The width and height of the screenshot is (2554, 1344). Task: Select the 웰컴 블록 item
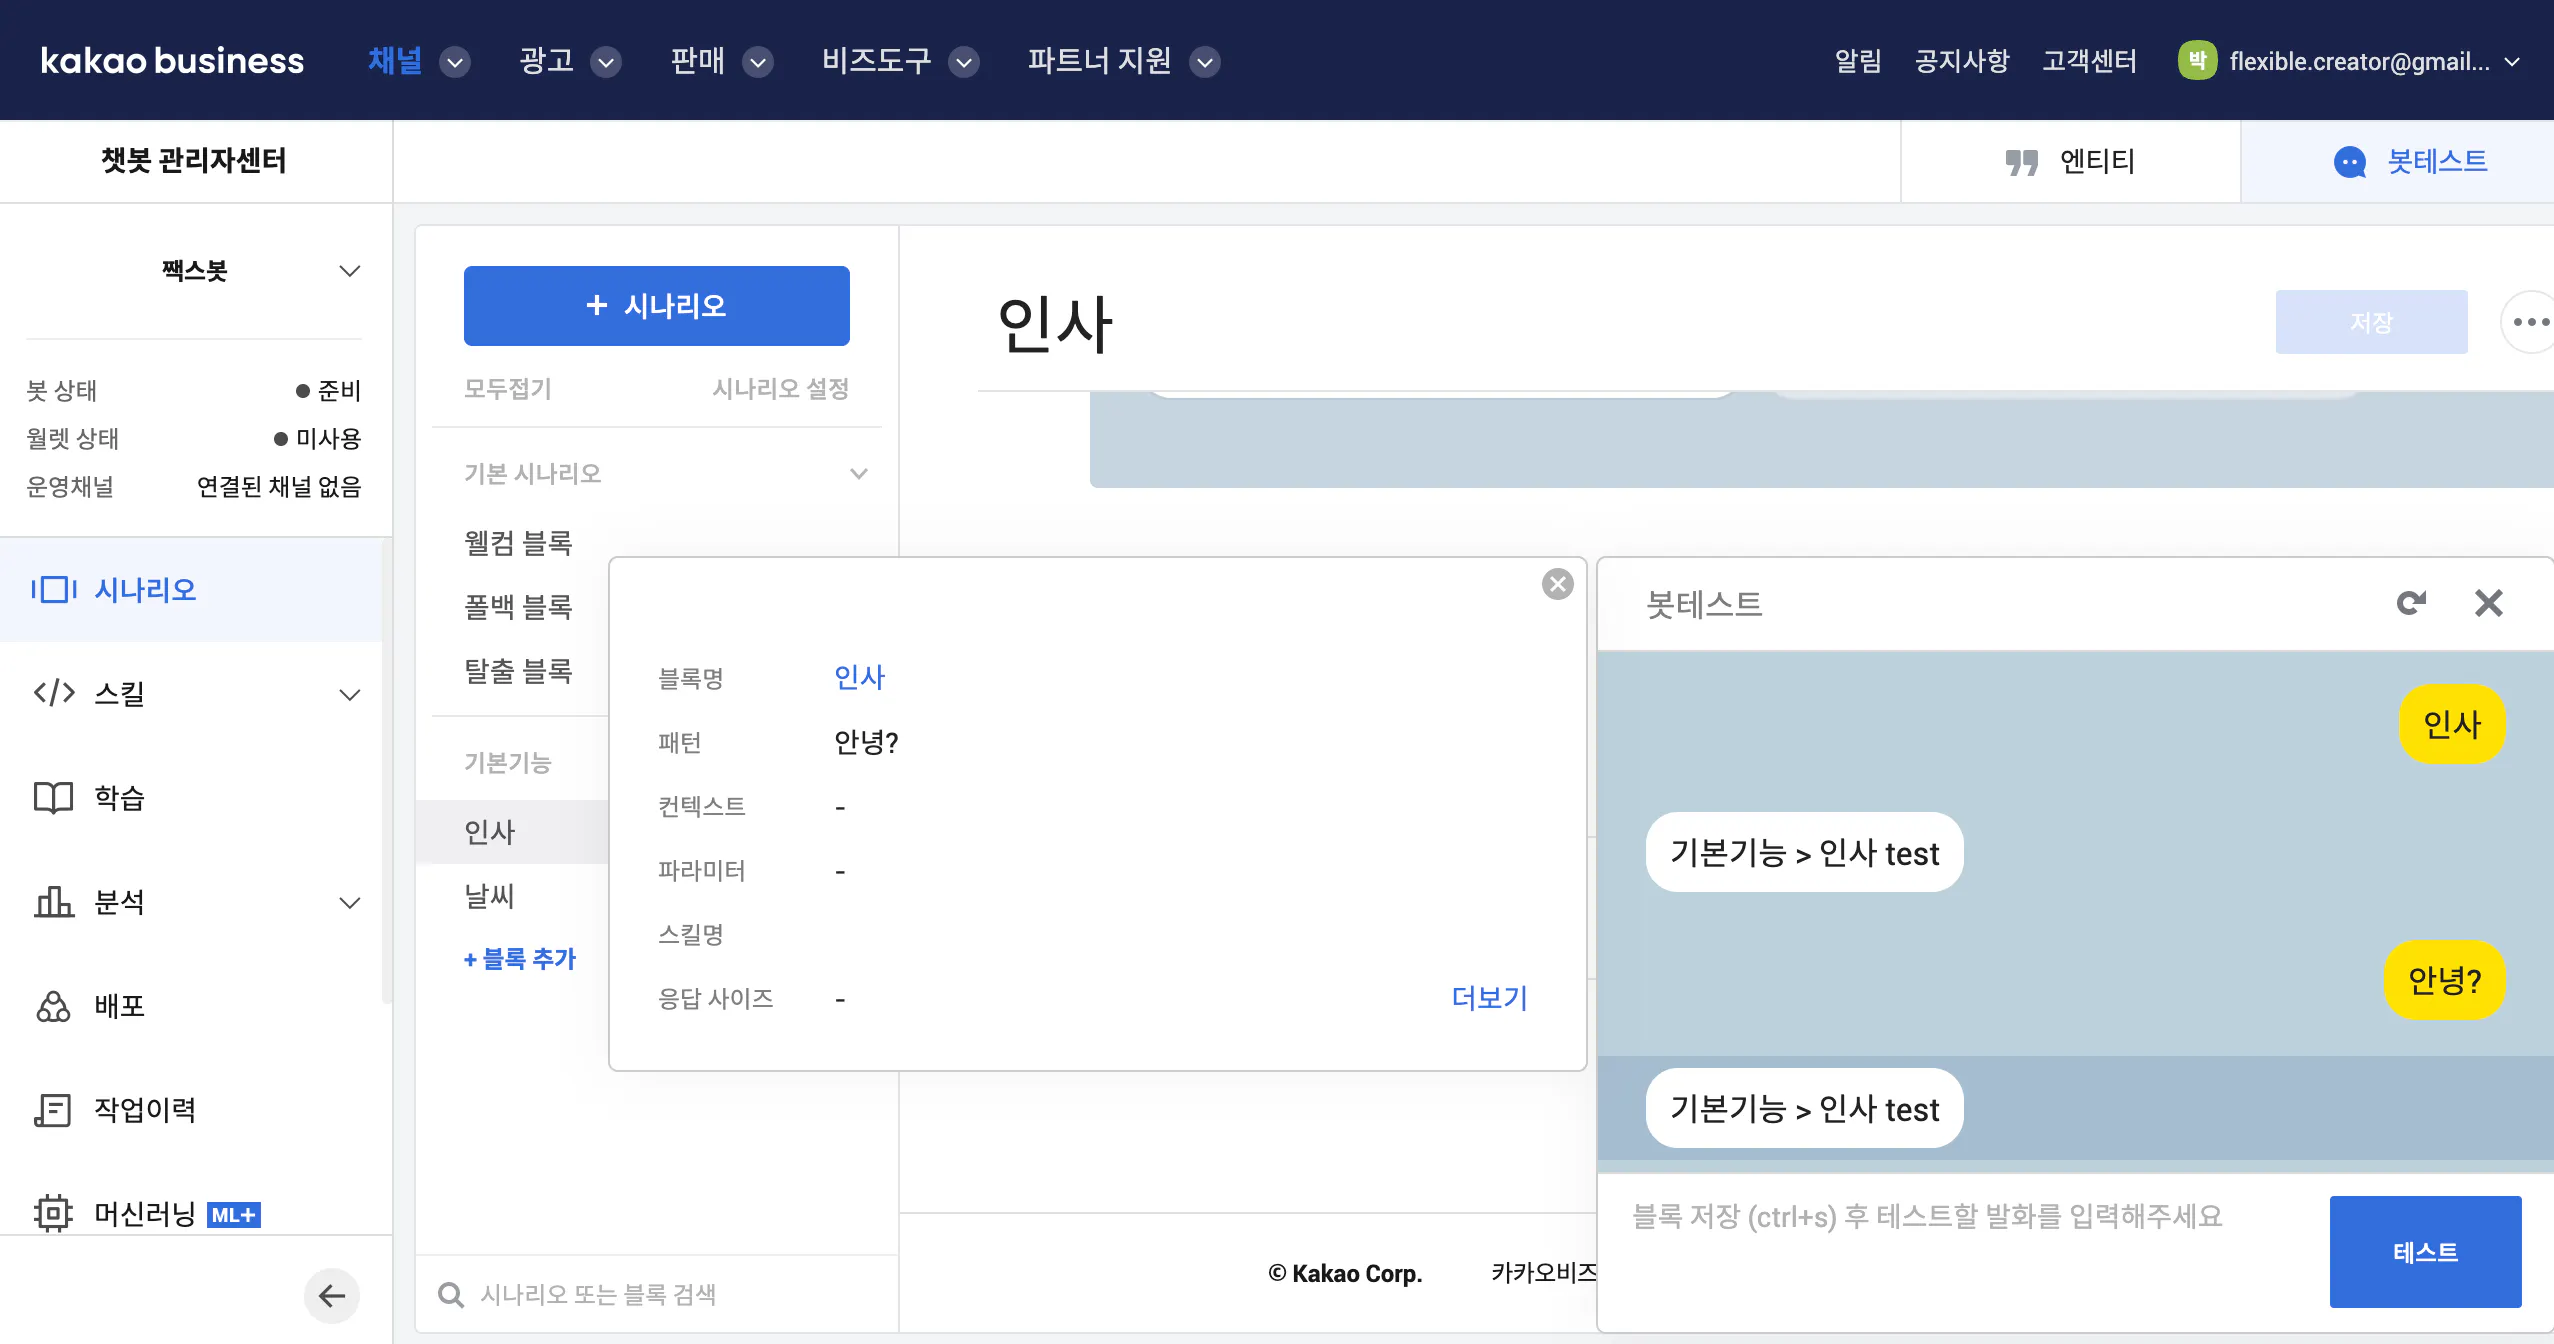click(518, 543)
